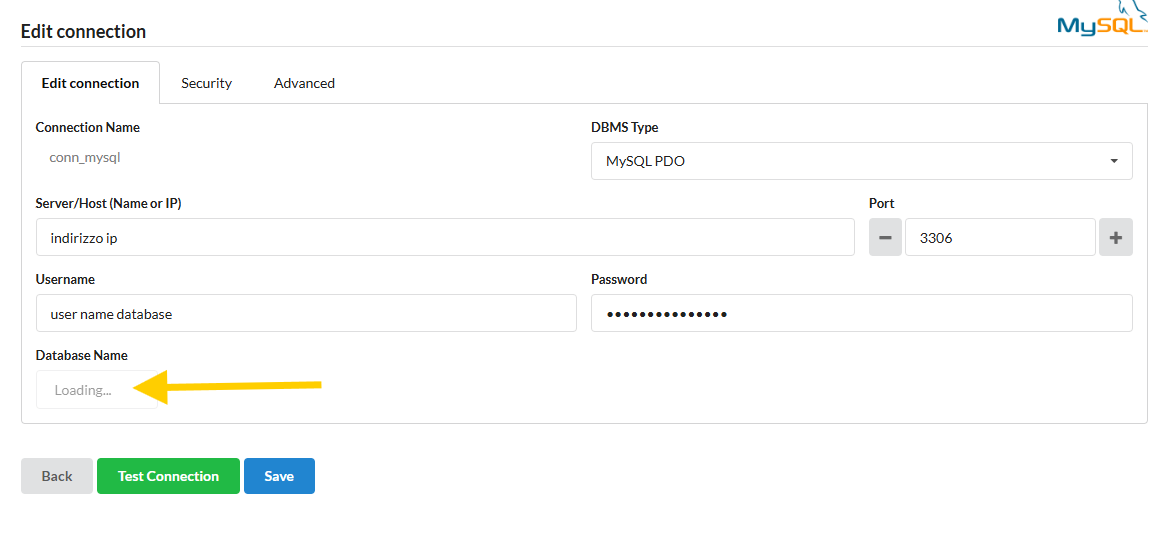Switch to the Security tab
This screenshot has width=1174, height=534.
click(x=207, y=83)
